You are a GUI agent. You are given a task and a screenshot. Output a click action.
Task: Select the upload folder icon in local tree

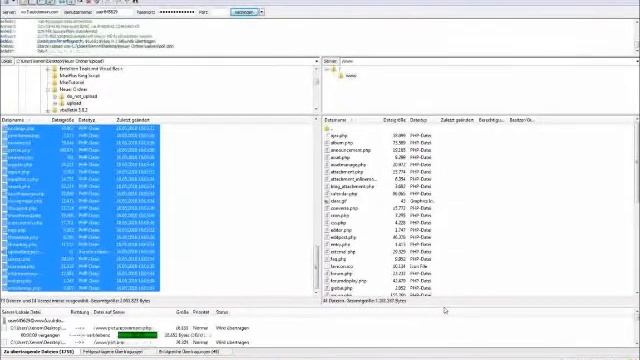point(62,104)
